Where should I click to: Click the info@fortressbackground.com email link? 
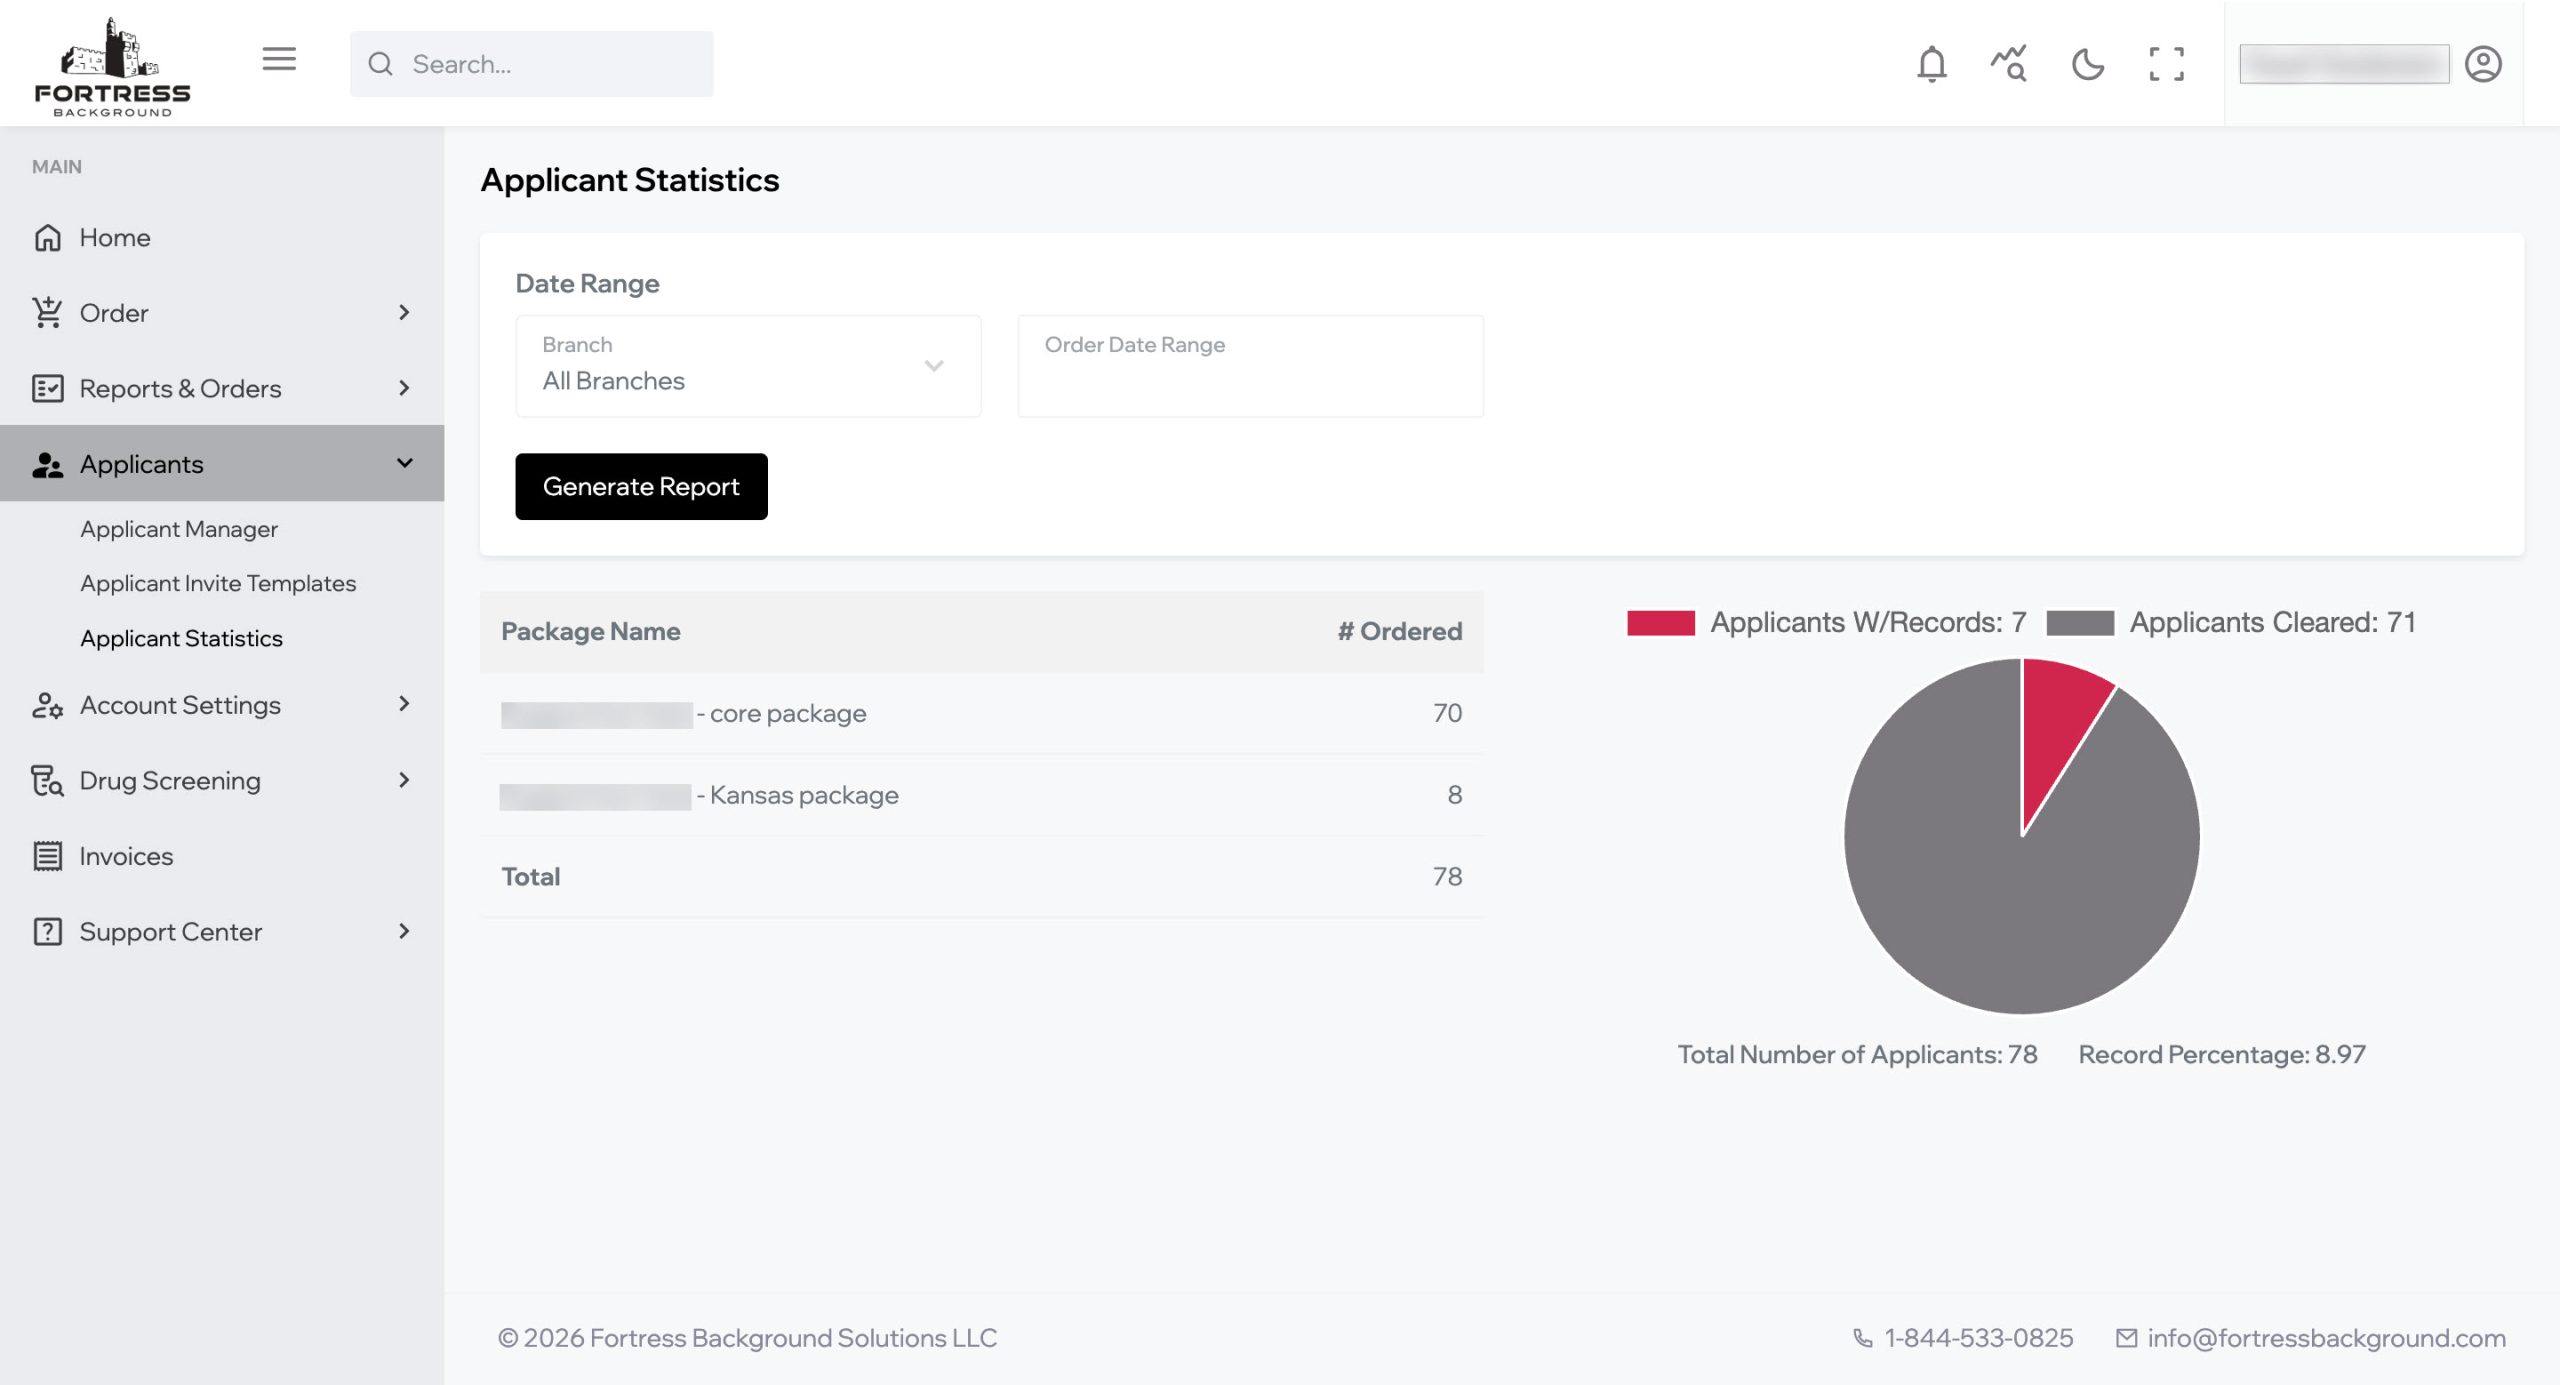click(2325, 1338)
